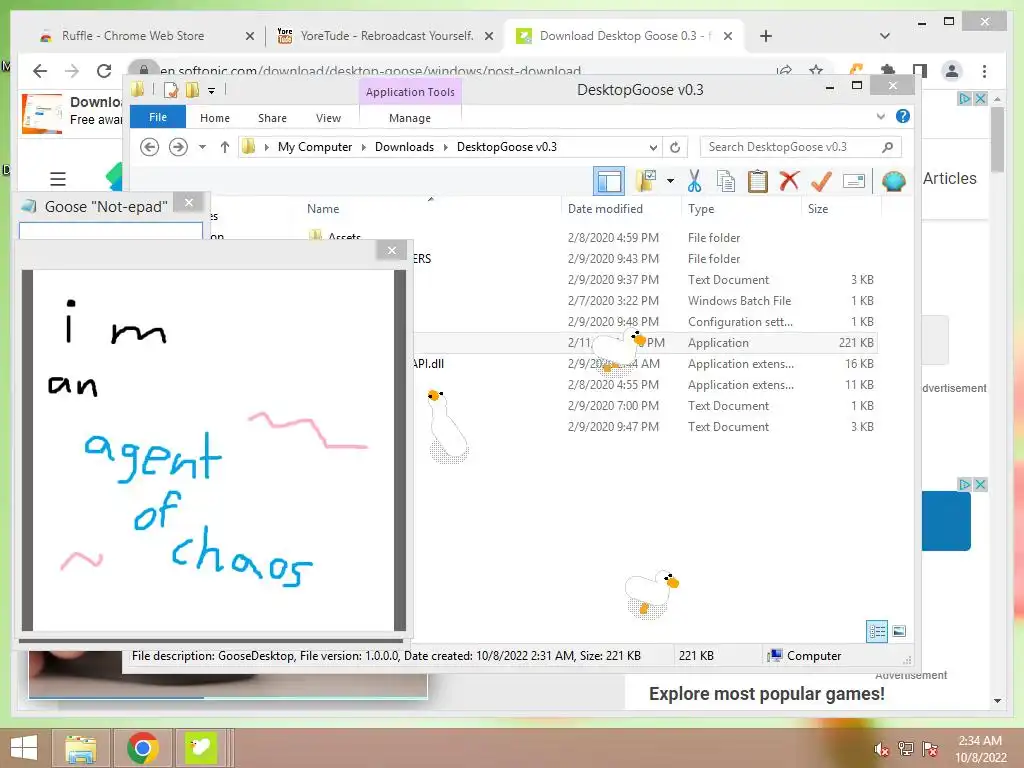Click the folder options checklist icon in toolbar
1024x768 pixels.
click(x=646, y=180)
